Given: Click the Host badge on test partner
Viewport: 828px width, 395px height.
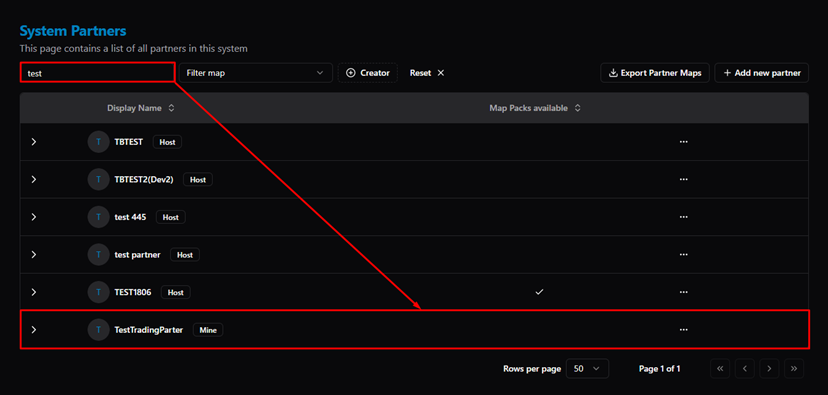Looking at the screenshot, I should [x=185, y=255].
